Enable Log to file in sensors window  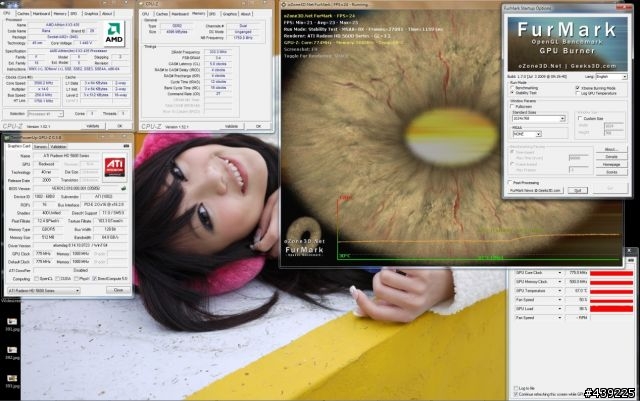[x=516, y=388]
